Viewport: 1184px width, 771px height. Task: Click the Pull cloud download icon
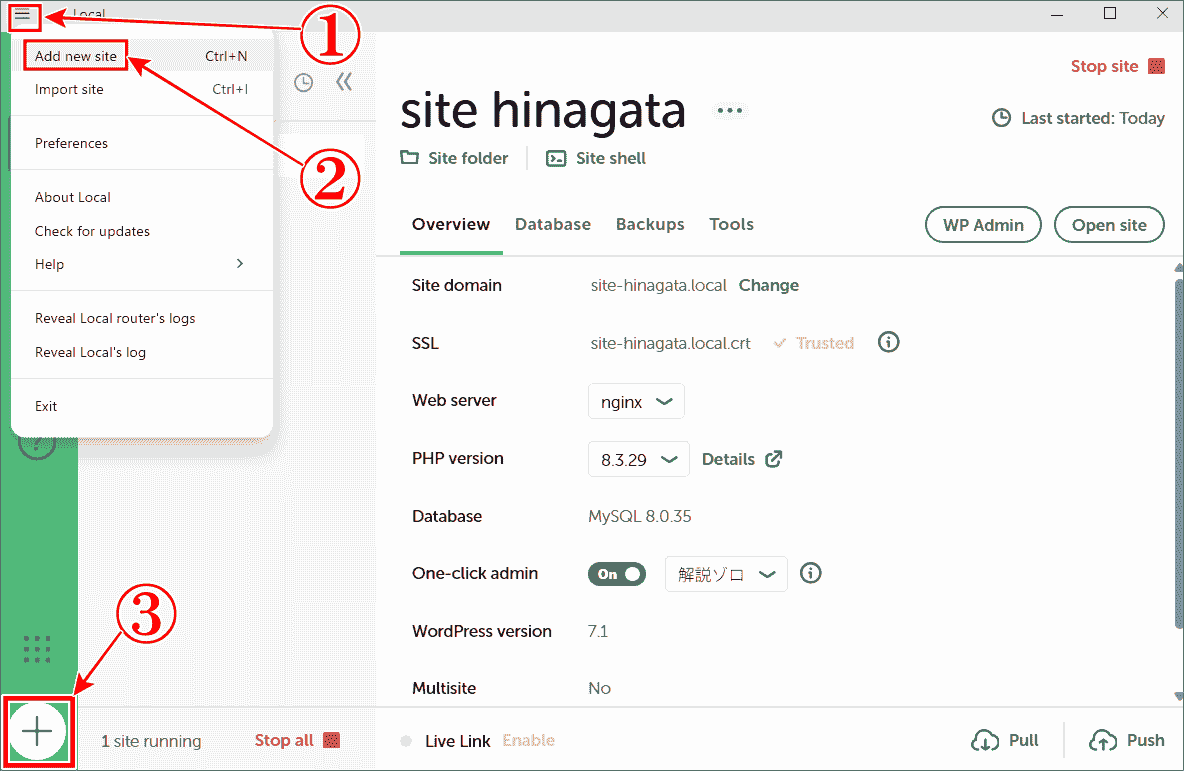pyautogui.click(x=985, y=741)
